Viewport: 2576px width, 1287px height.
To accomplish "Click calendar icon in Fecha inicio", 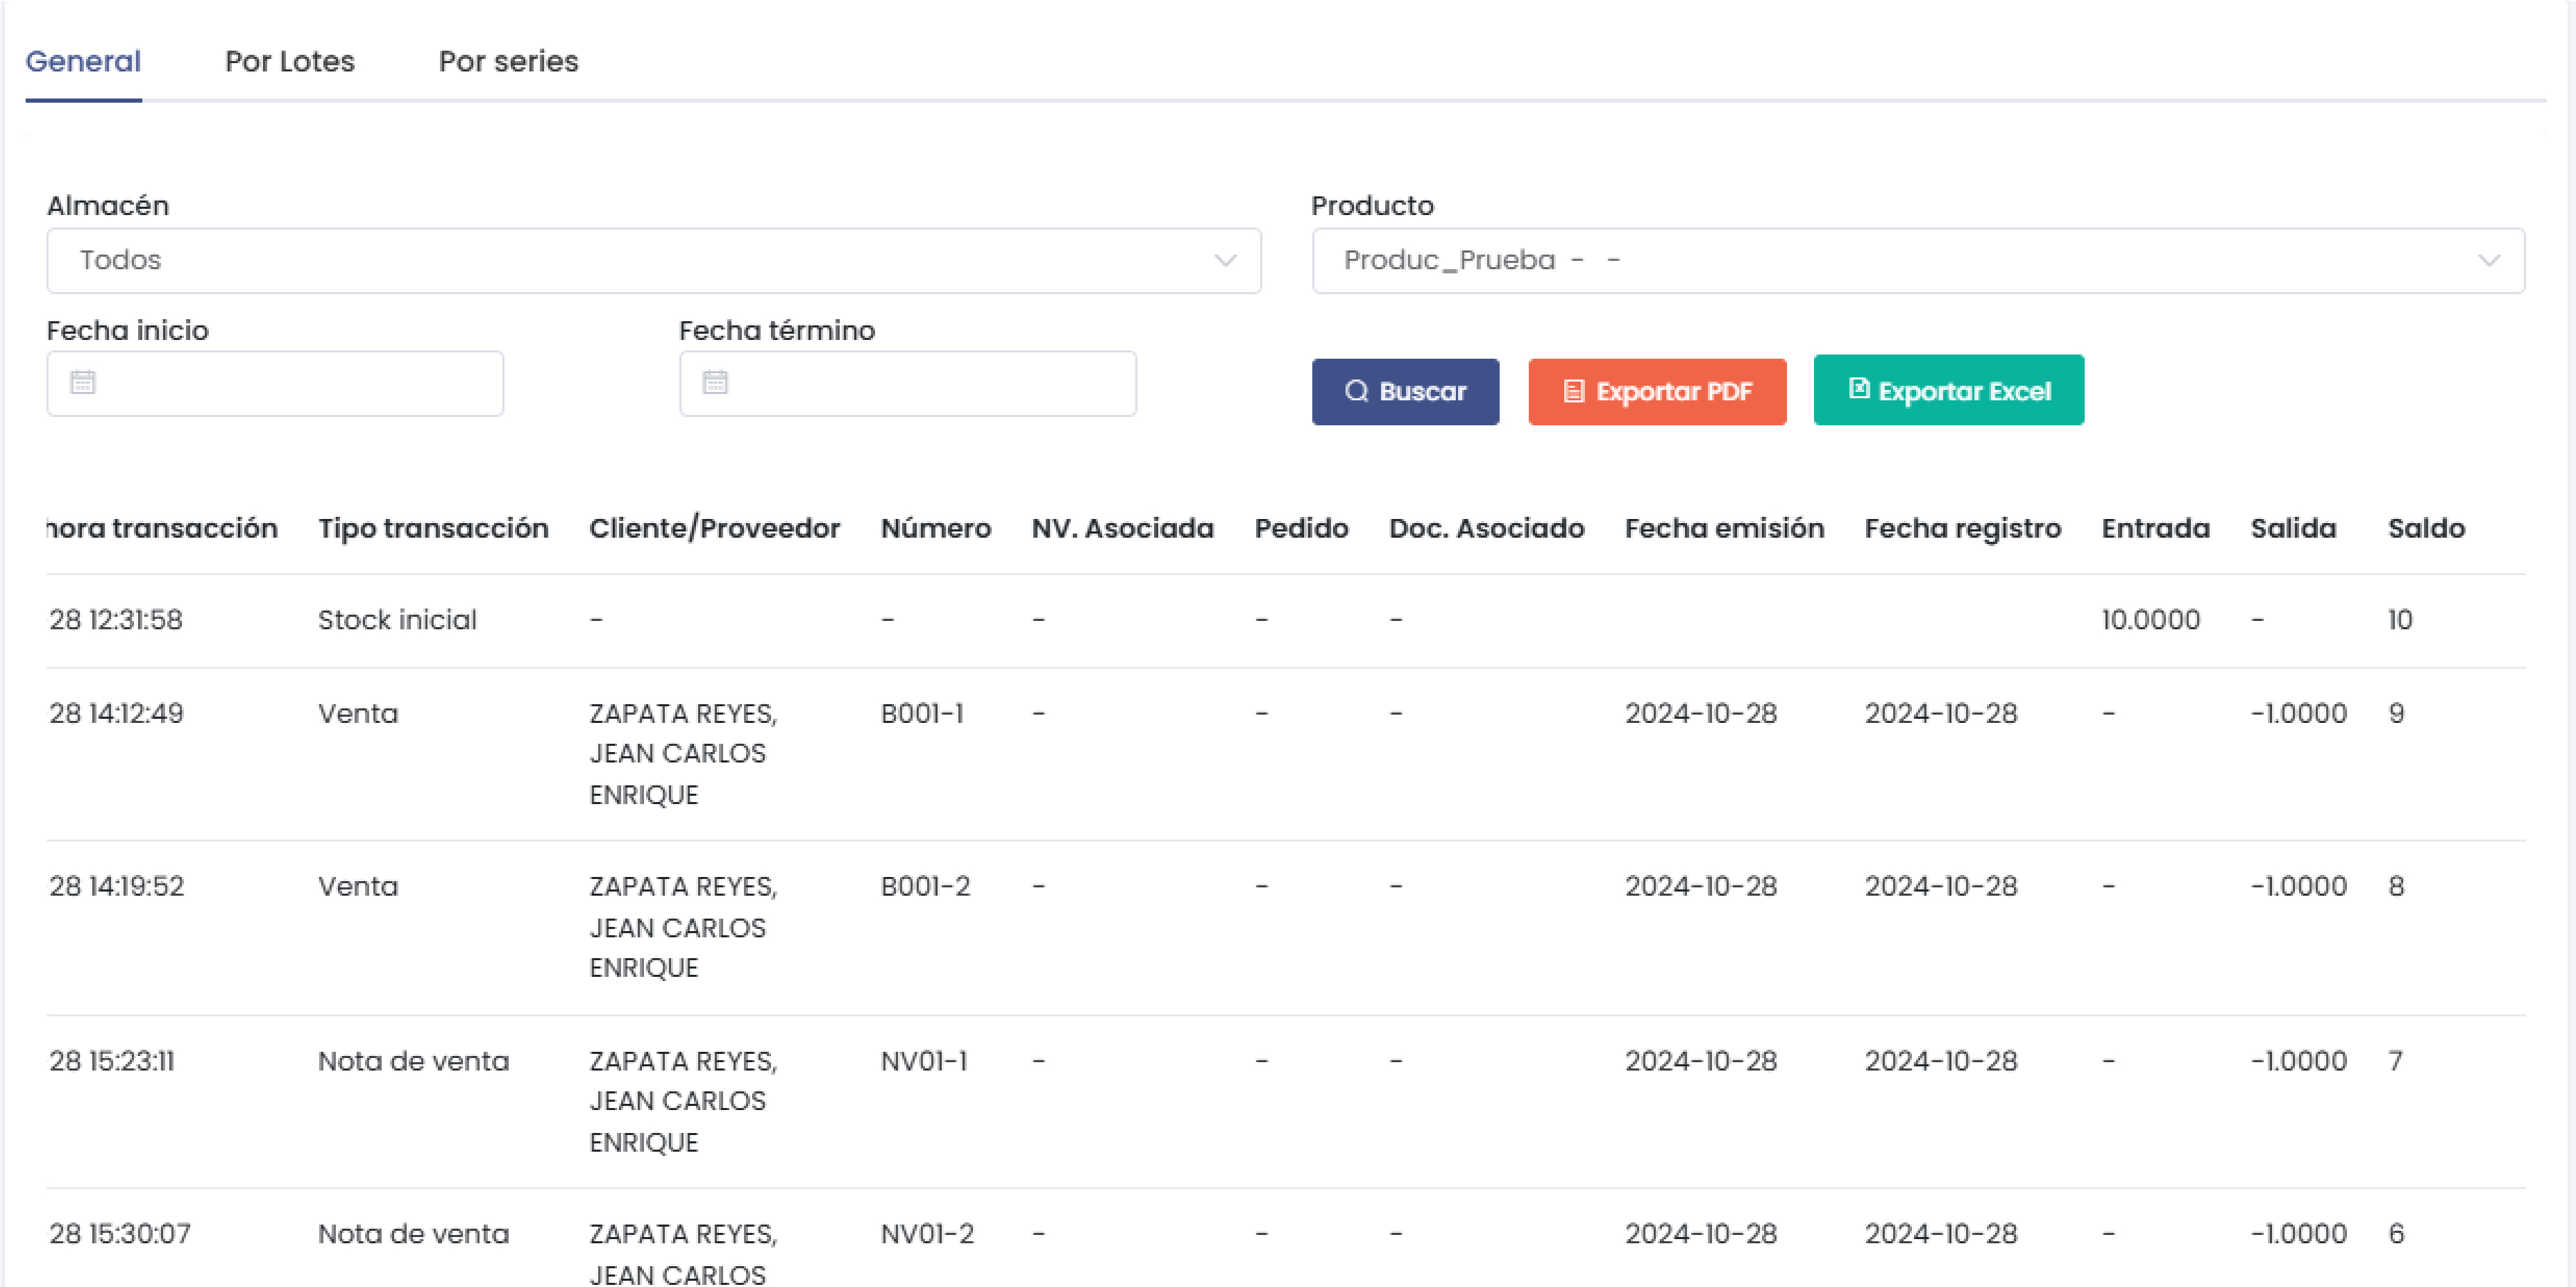I will (x=82, y=382).
